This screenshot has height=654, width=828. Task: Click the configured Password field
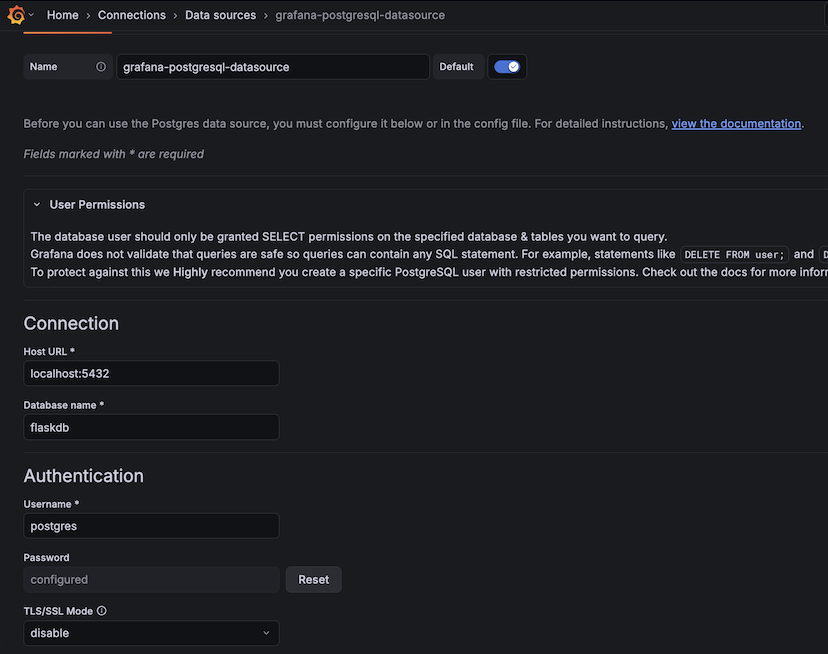pos(151,580)
